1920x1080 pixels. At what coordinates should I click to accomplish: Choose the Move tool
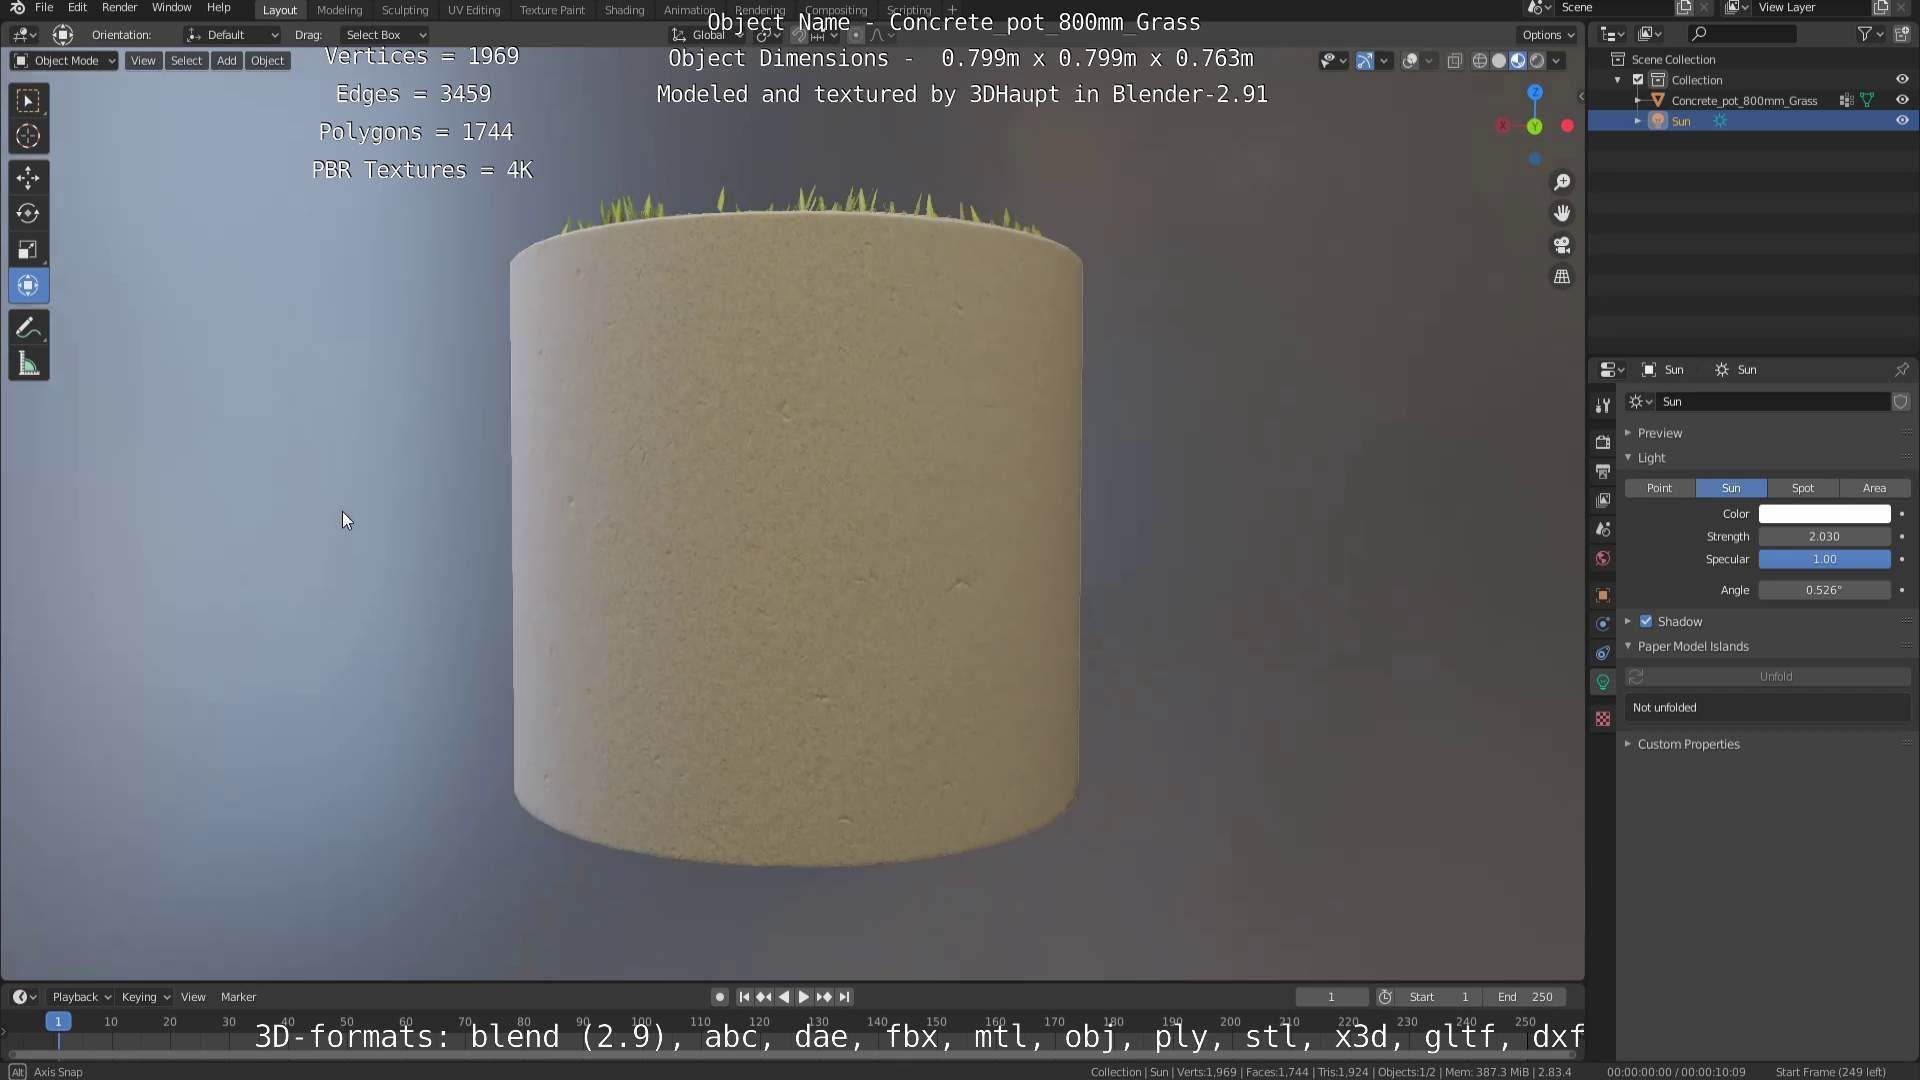(28, 178)
